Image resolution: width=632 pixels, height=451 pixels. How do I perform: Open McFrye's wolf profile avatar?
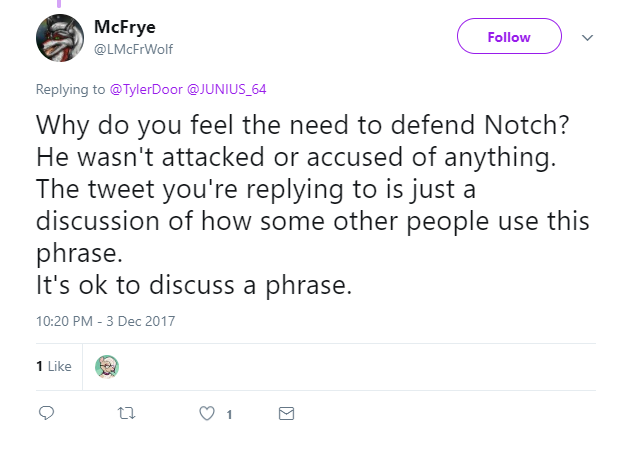pos(60,38)
